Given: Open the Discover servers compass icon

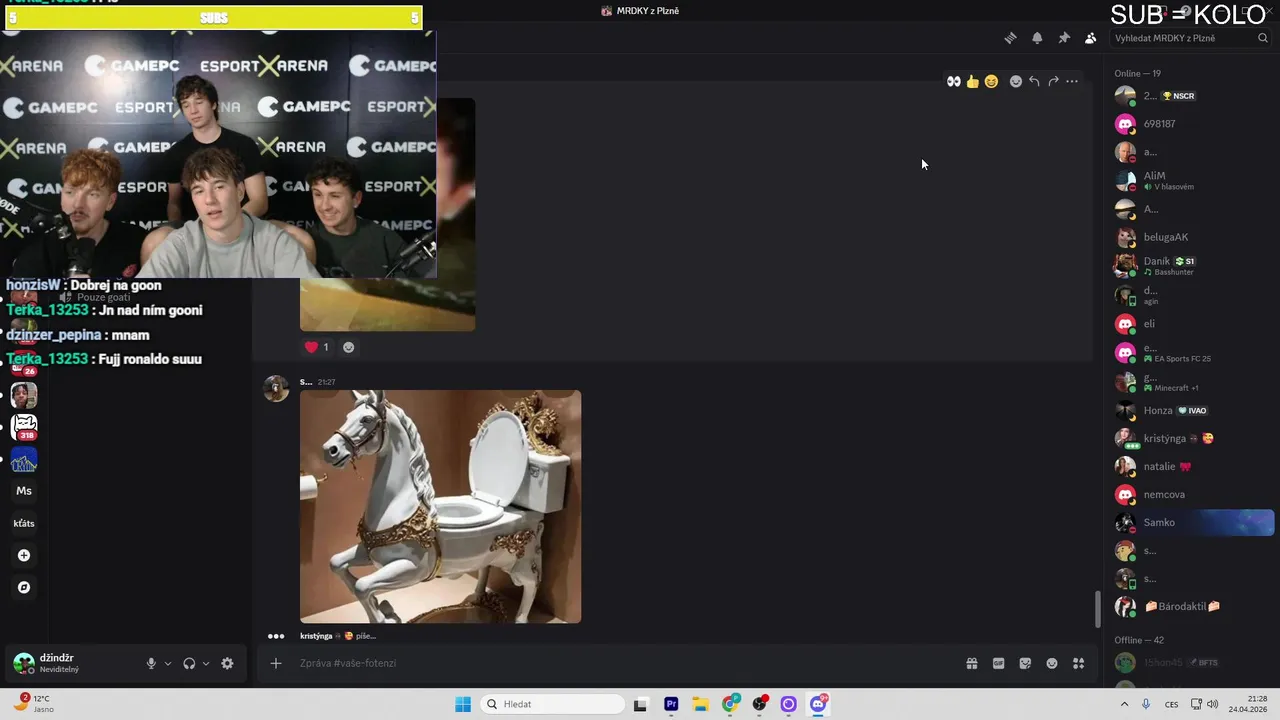Looking at the screenshot, I should click(x=24, y=587).
